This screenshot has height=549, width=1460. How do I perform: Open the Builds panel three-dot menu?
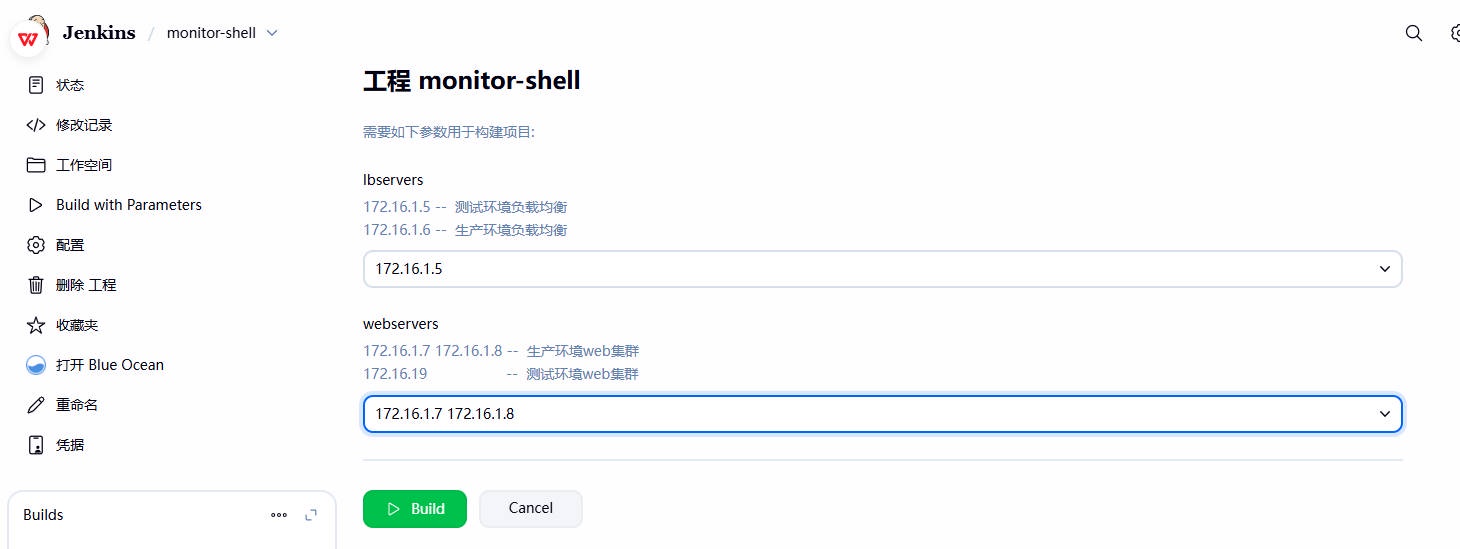(279, 515)
